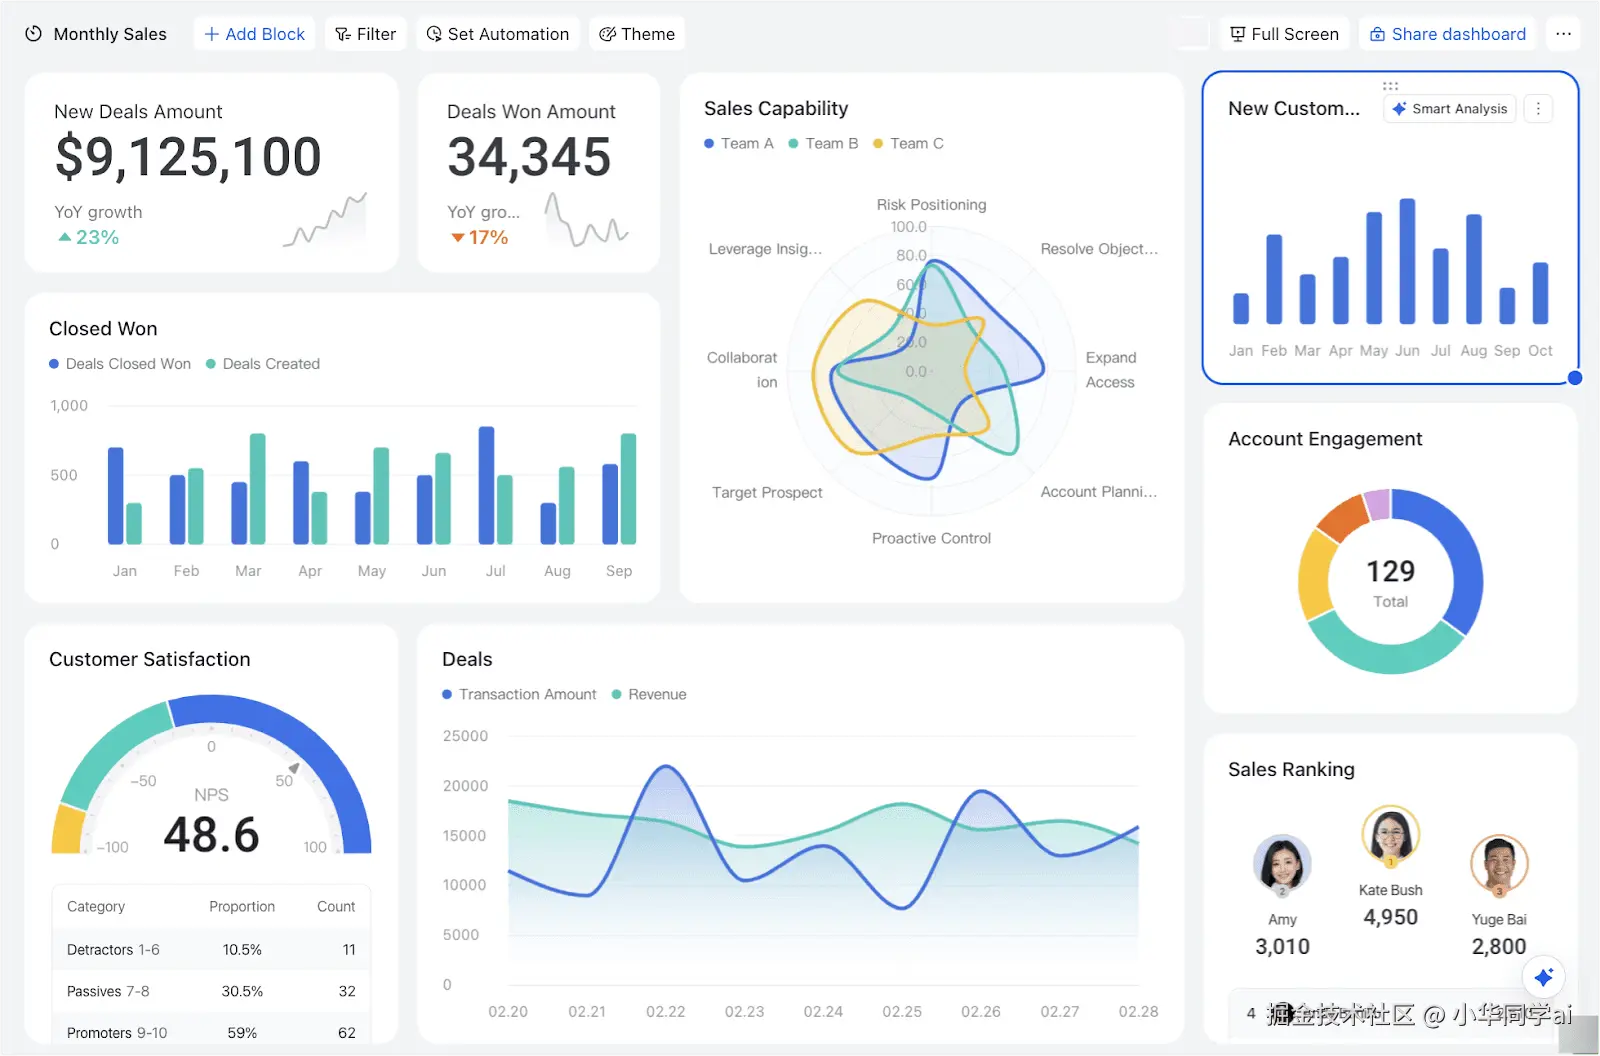Click the Account Engagement title
This screenshot has height=1056, width=1600.
coord(1325,439)
